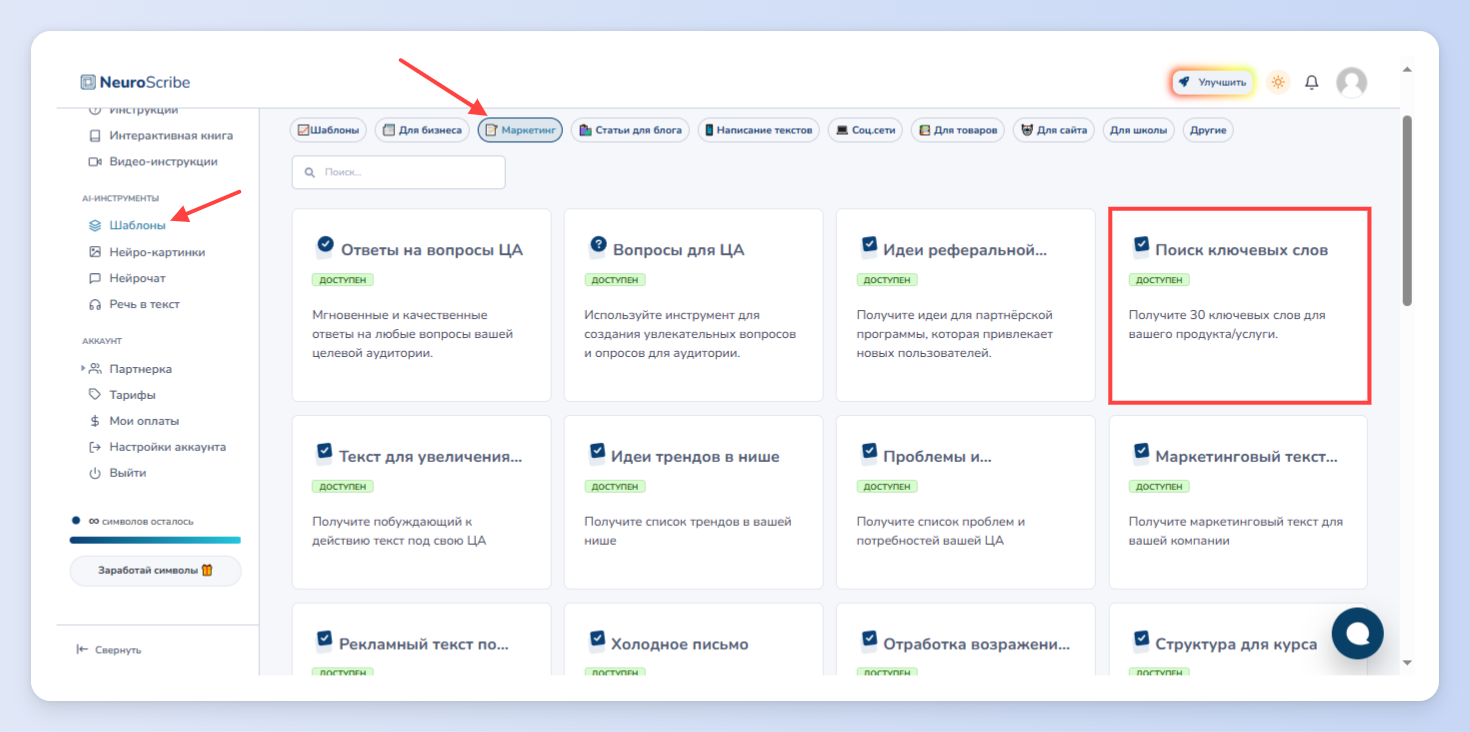
Task: Click Выйти to log out
Action: click(128, 473)
